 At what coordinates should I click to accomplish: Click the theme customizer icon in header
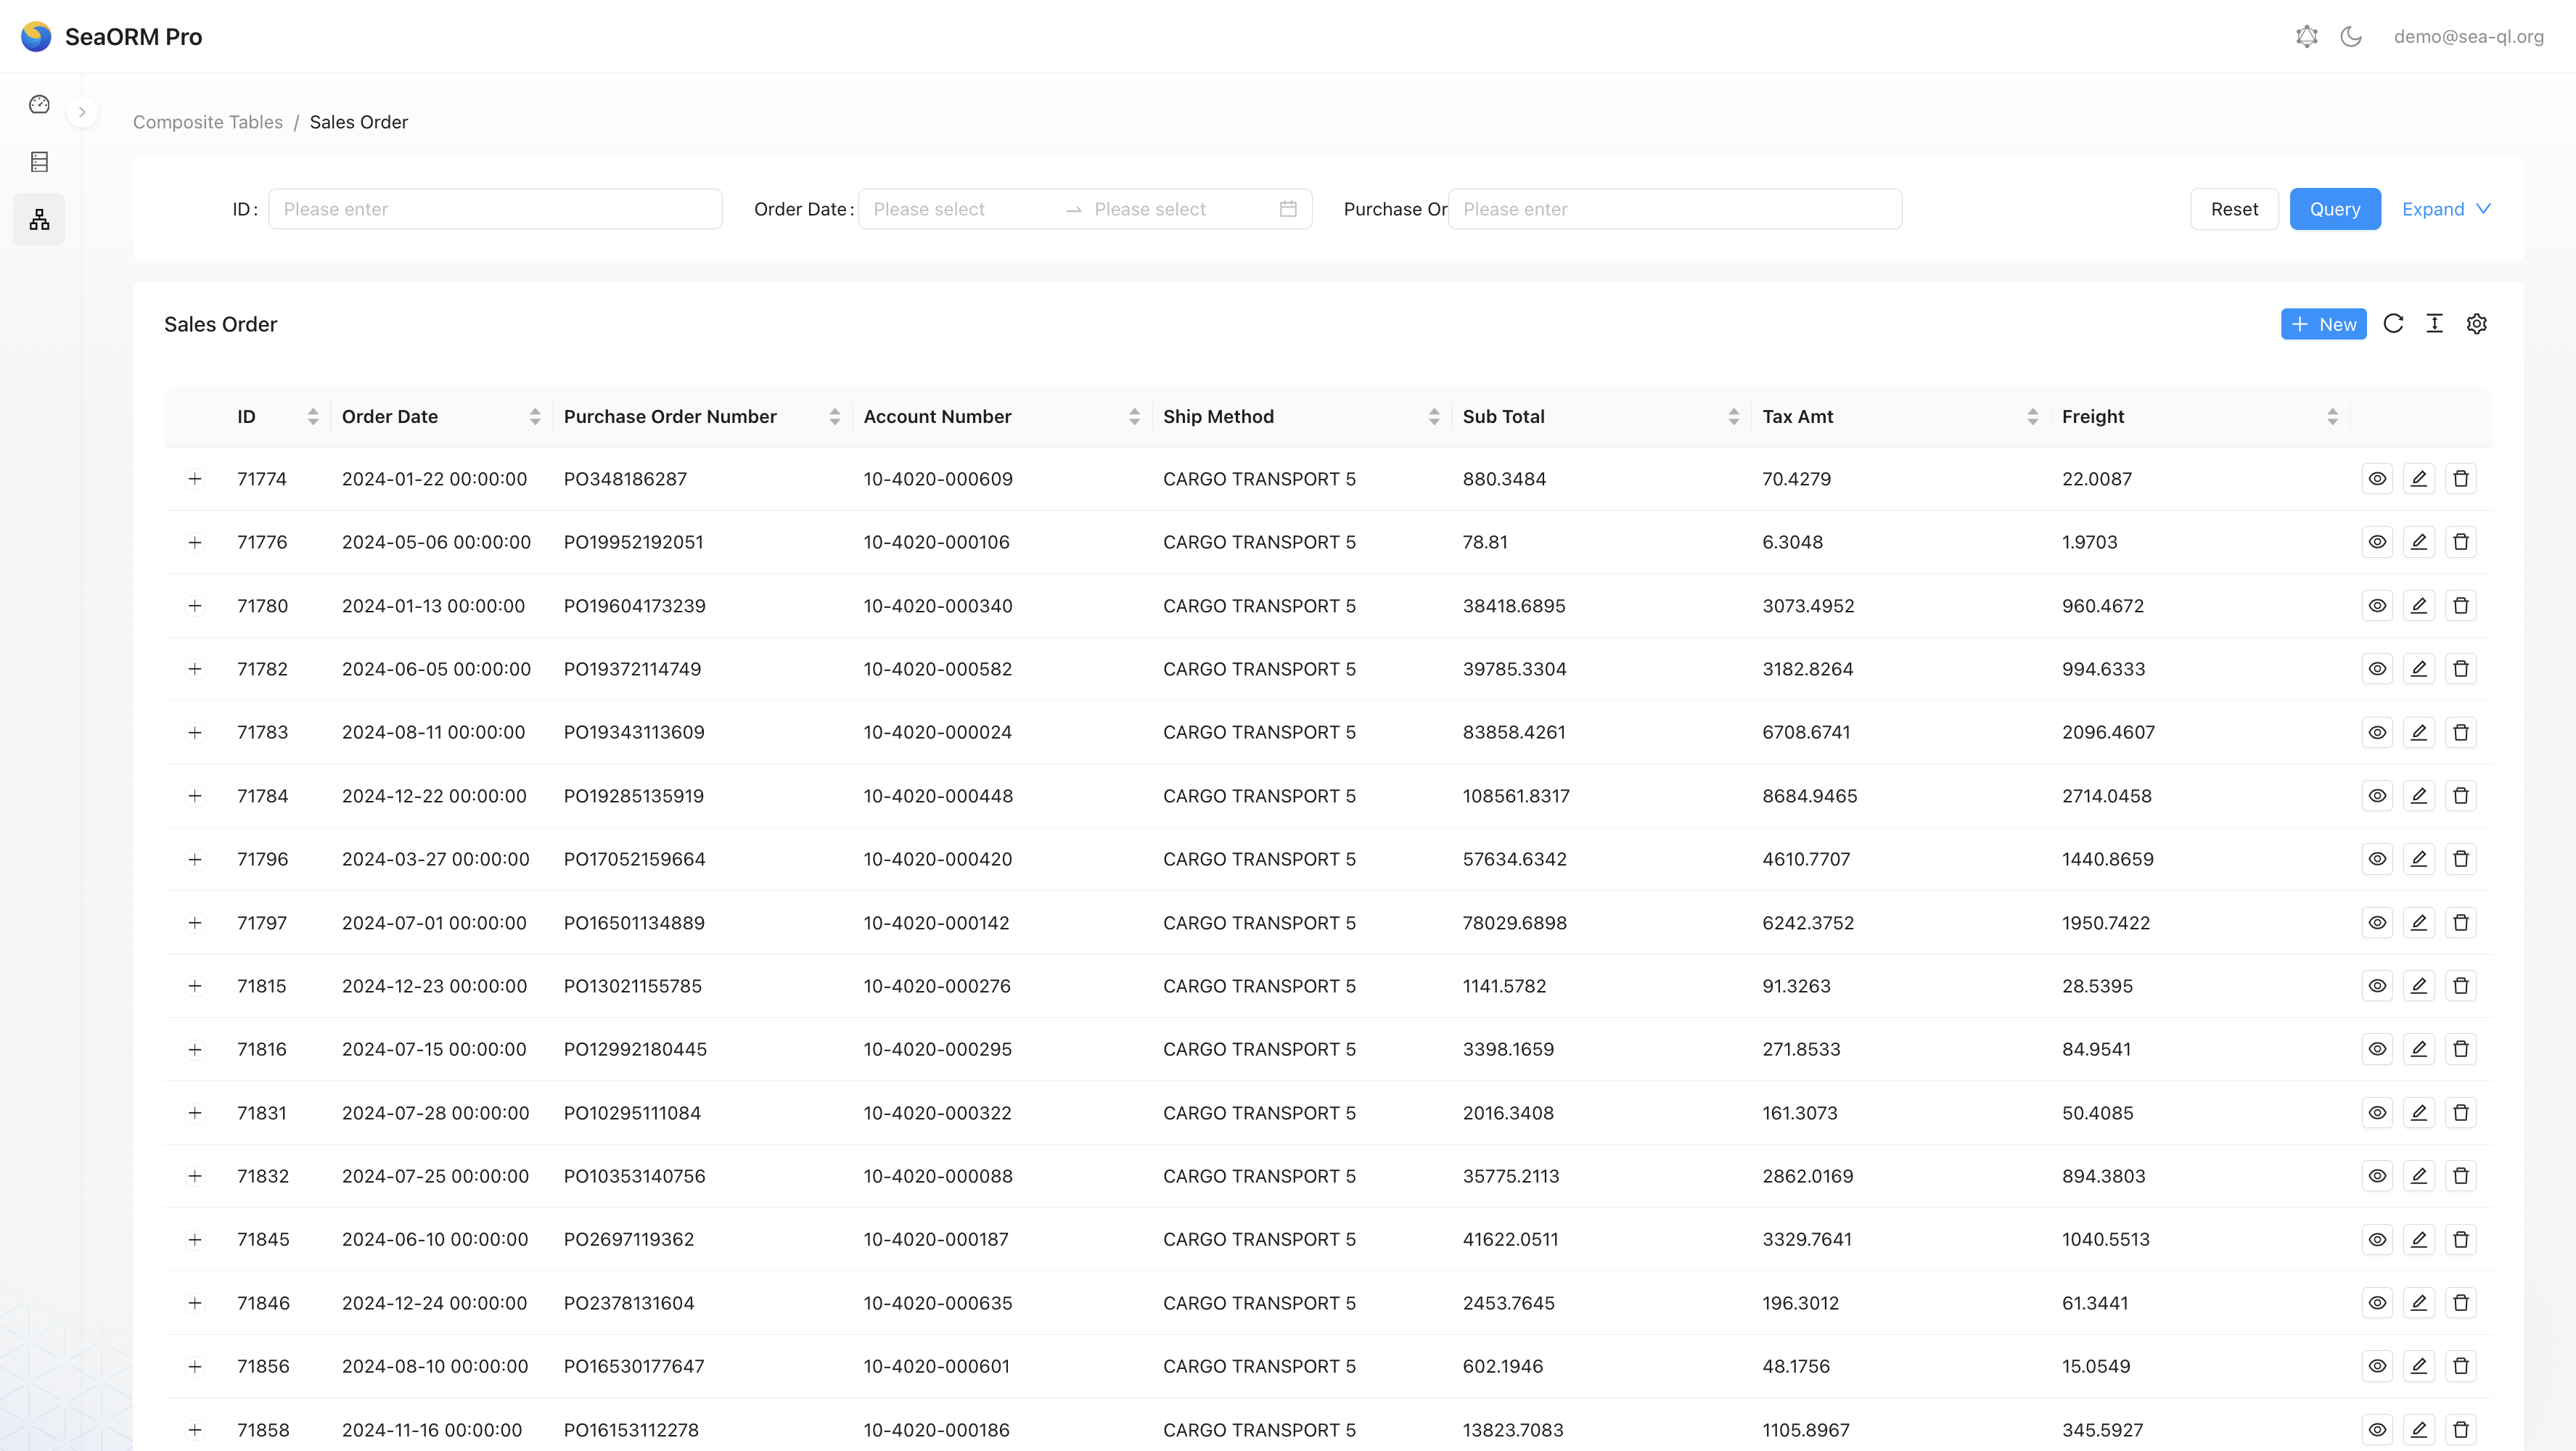coord(2307,37)
